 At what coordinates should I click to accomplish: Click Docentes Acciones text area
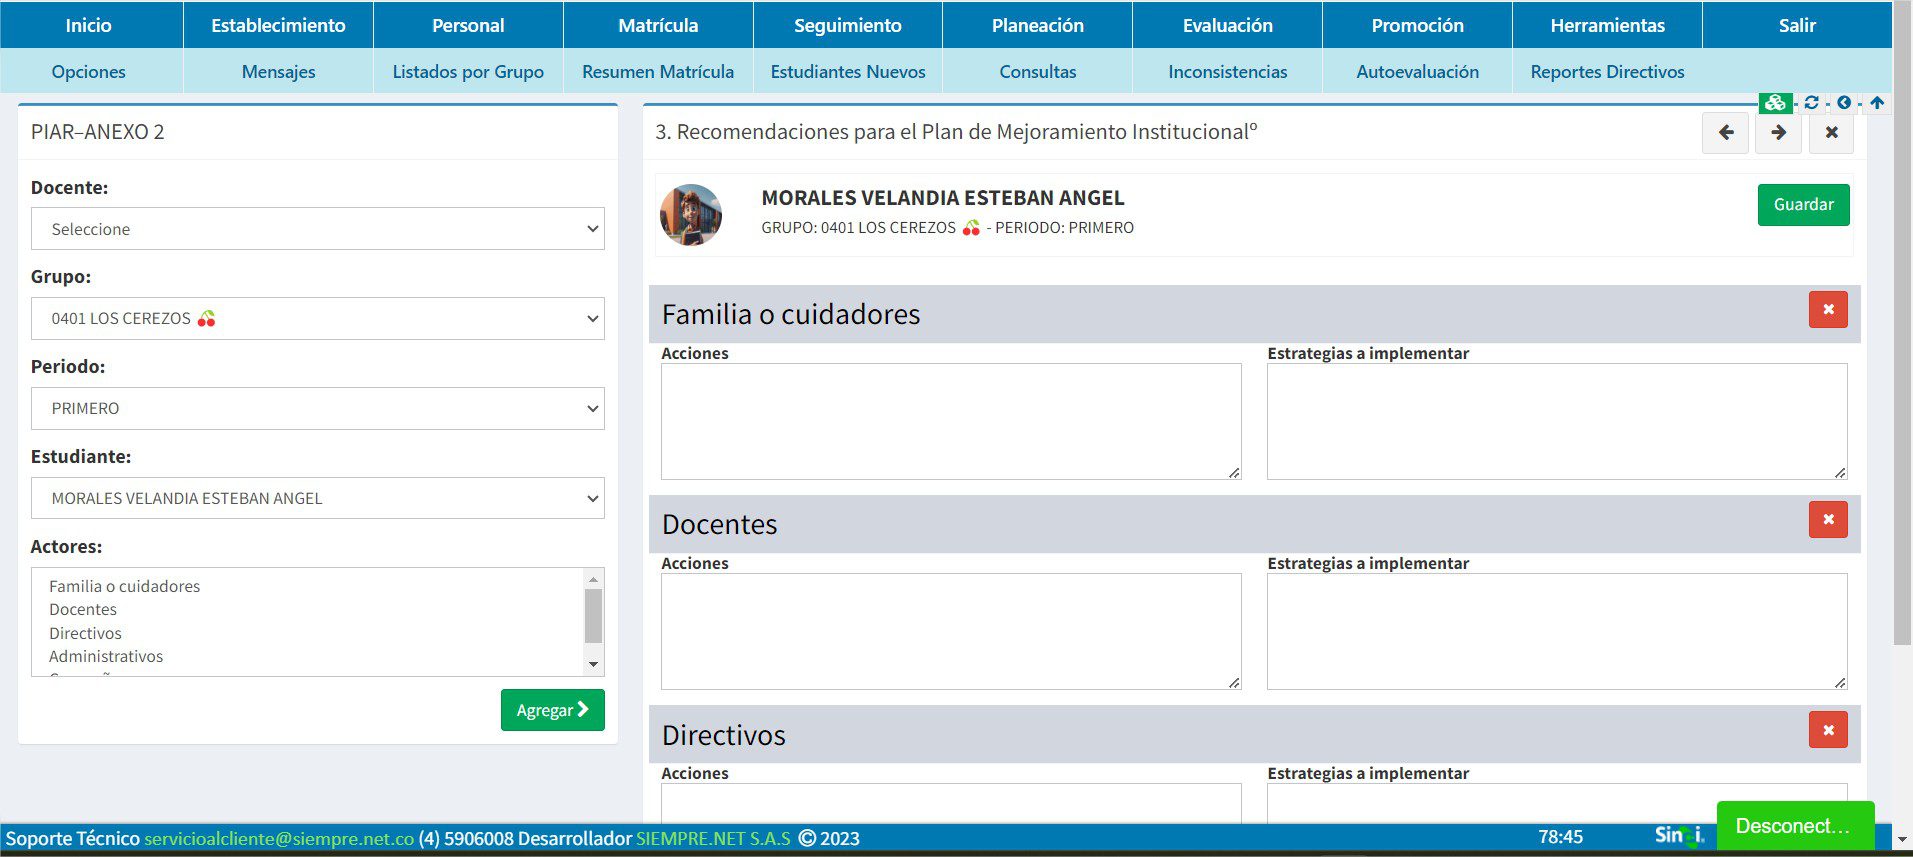(951, 631)
